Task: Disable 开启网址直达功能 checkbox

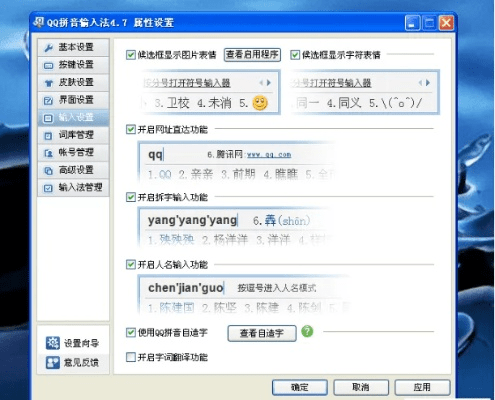Action: [131, 129]
